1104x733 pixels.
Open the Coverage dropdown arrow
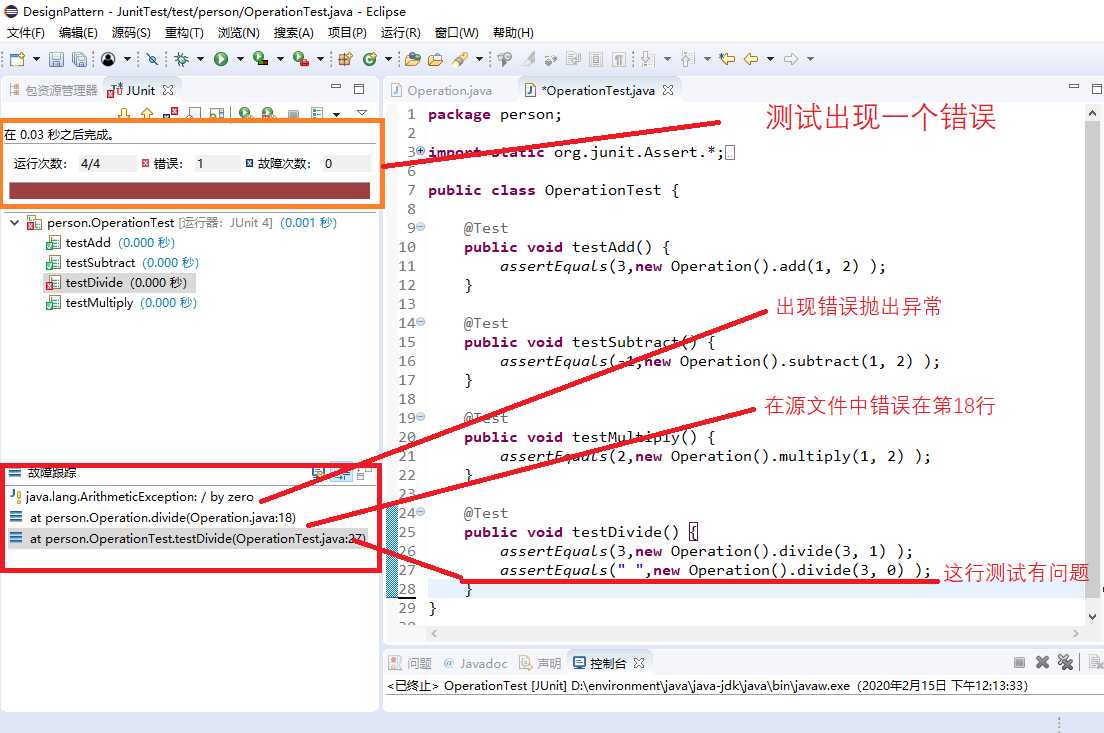280,59
